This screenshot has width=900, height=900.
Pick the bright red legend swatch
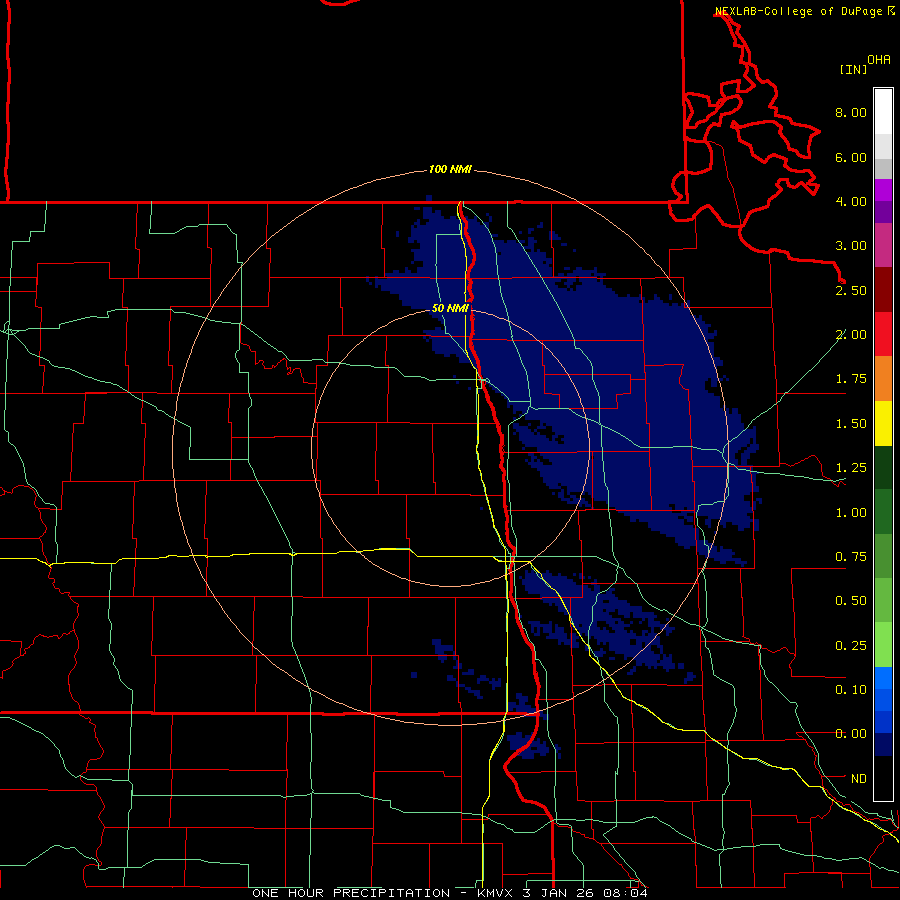pos(883,334)
